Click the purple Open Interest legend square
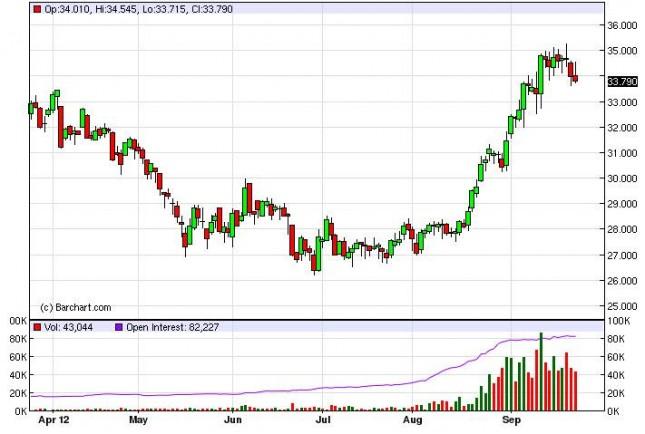 119,327
